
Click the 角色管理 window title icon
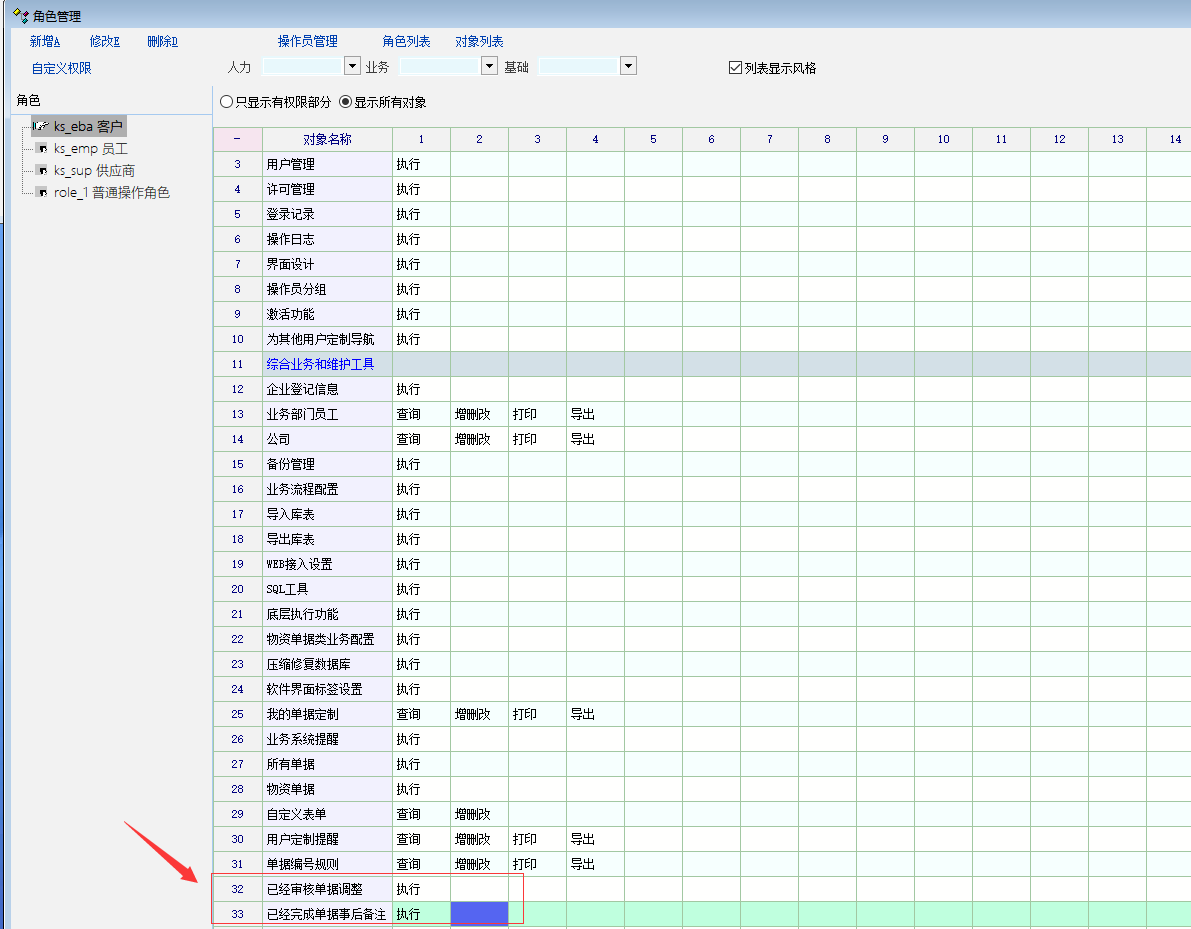click(19, 16)
